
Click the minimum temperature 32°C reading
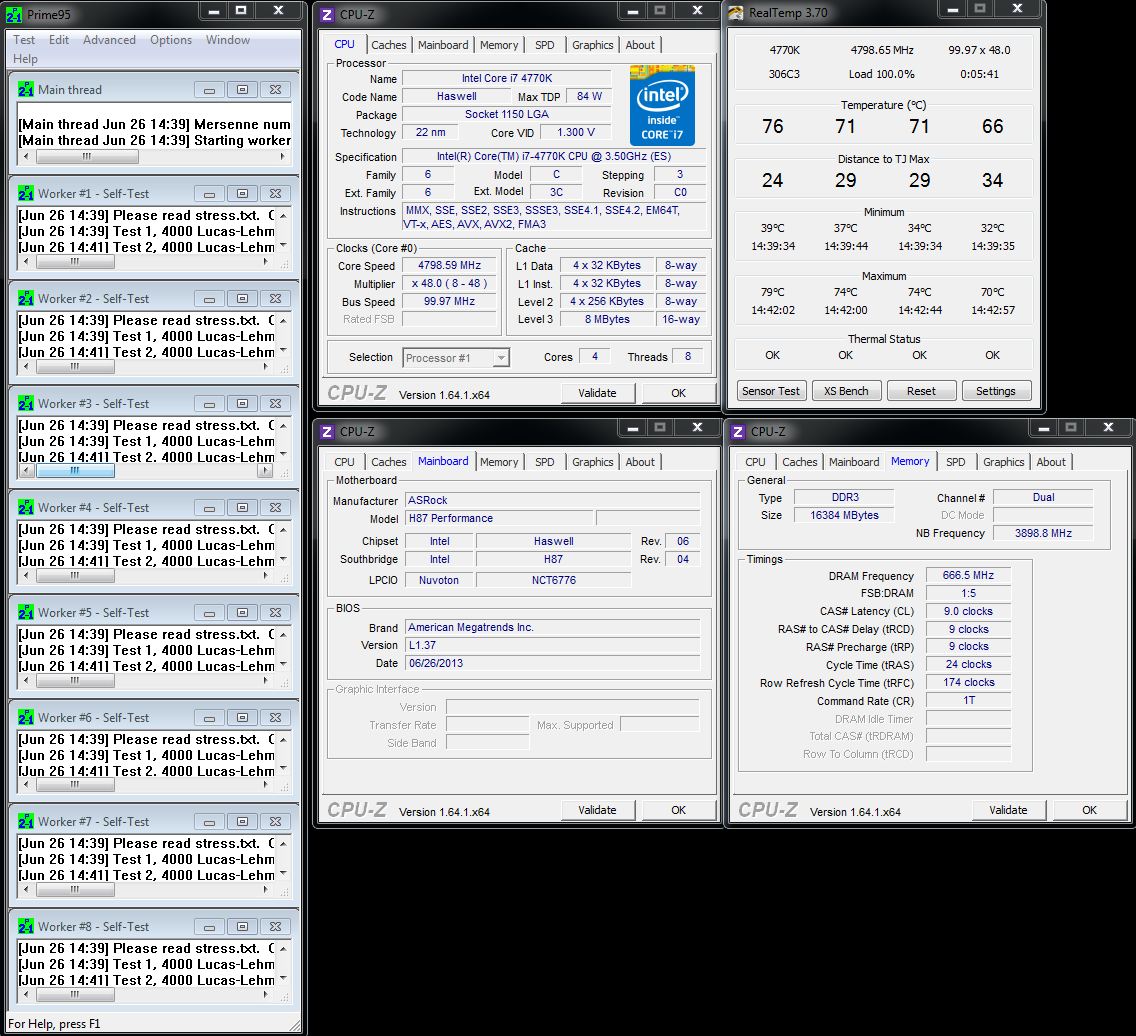coord(993,228)
